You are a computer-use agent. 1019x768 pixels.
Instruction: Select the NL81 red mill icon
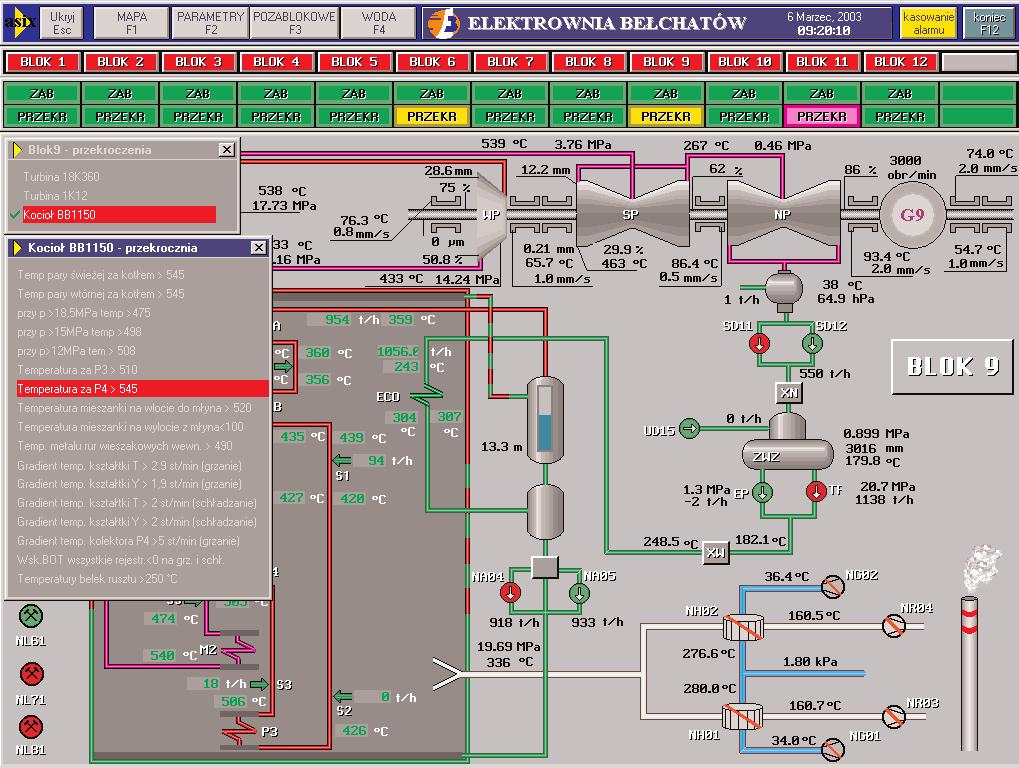[x=31, y=726]
